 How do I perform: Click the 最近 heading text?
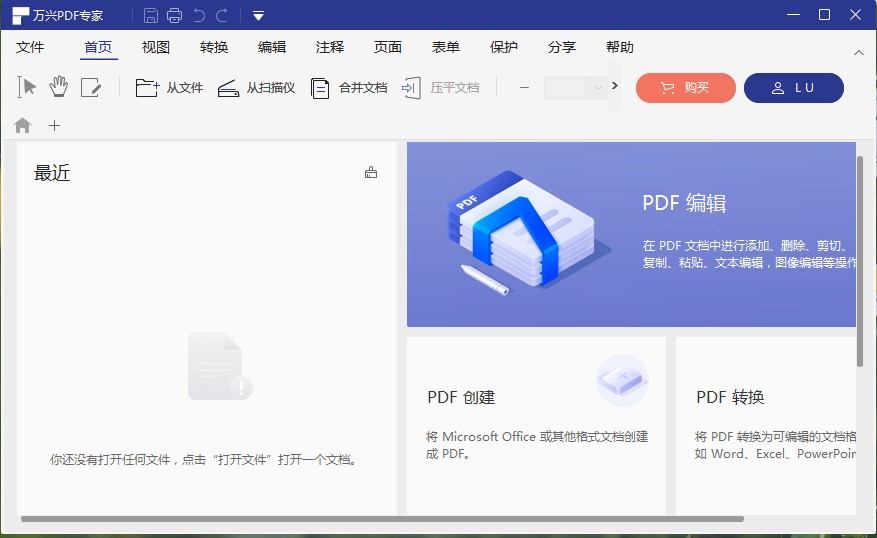52,173
